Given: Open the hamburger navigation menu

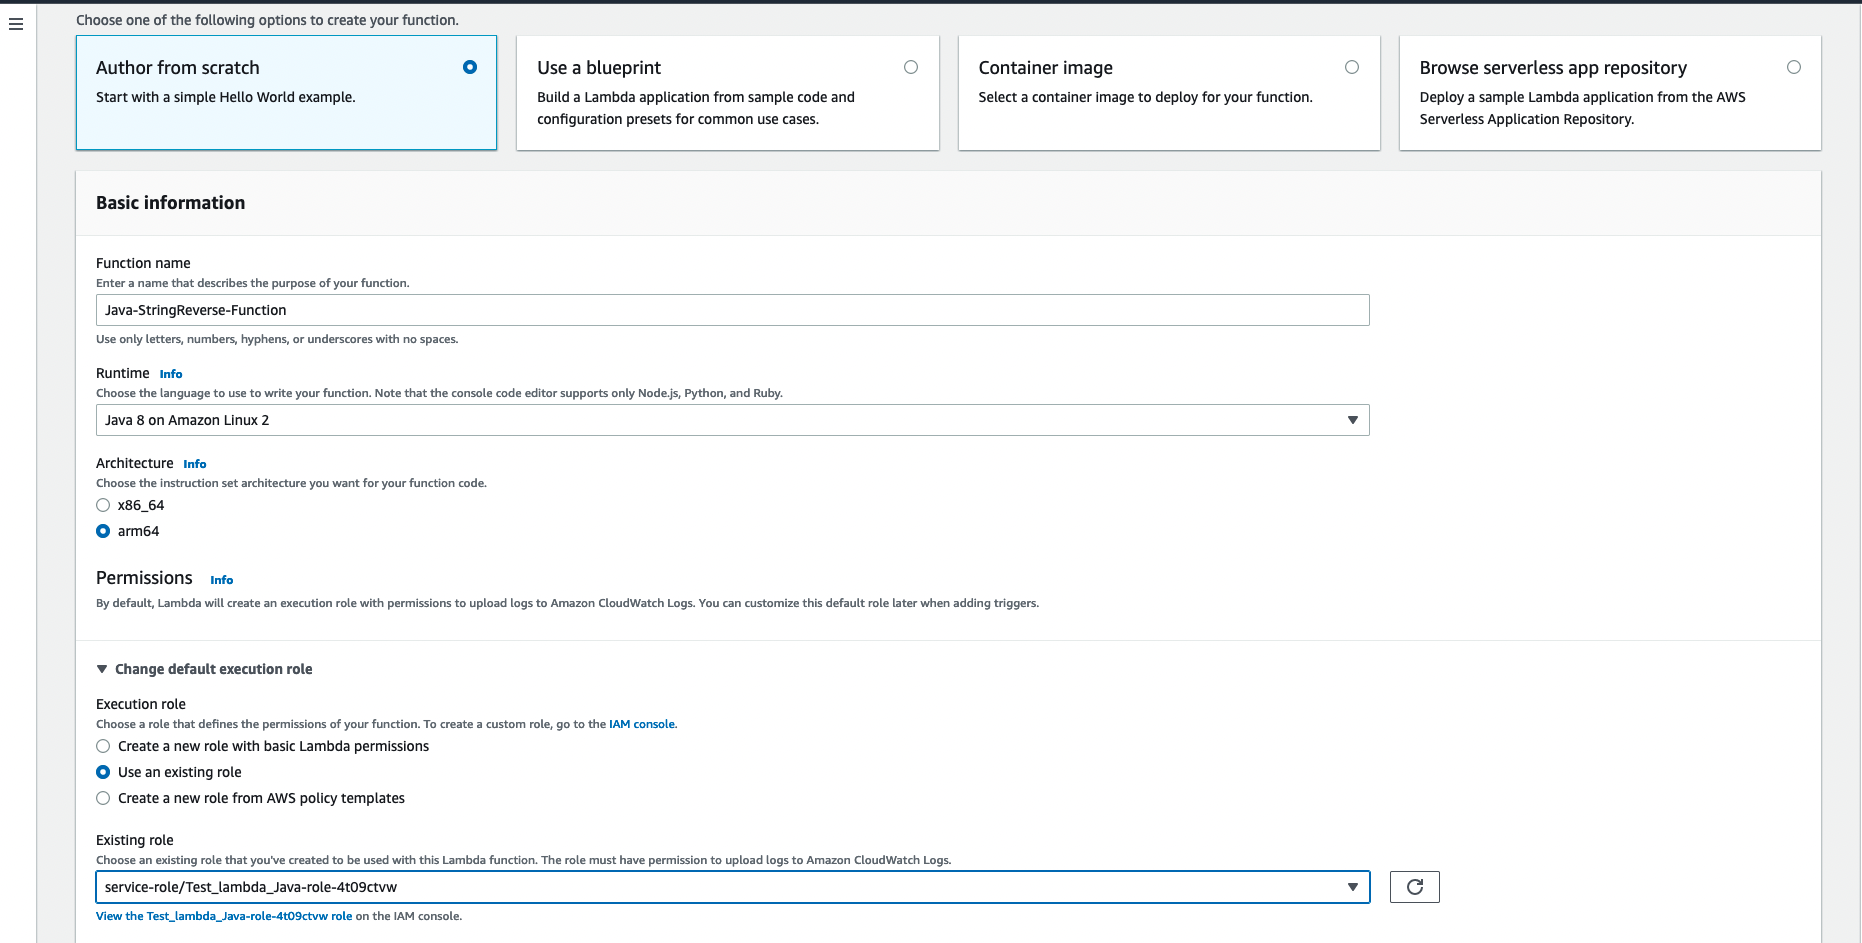Looking at the screenshot, I should point(16,24).
